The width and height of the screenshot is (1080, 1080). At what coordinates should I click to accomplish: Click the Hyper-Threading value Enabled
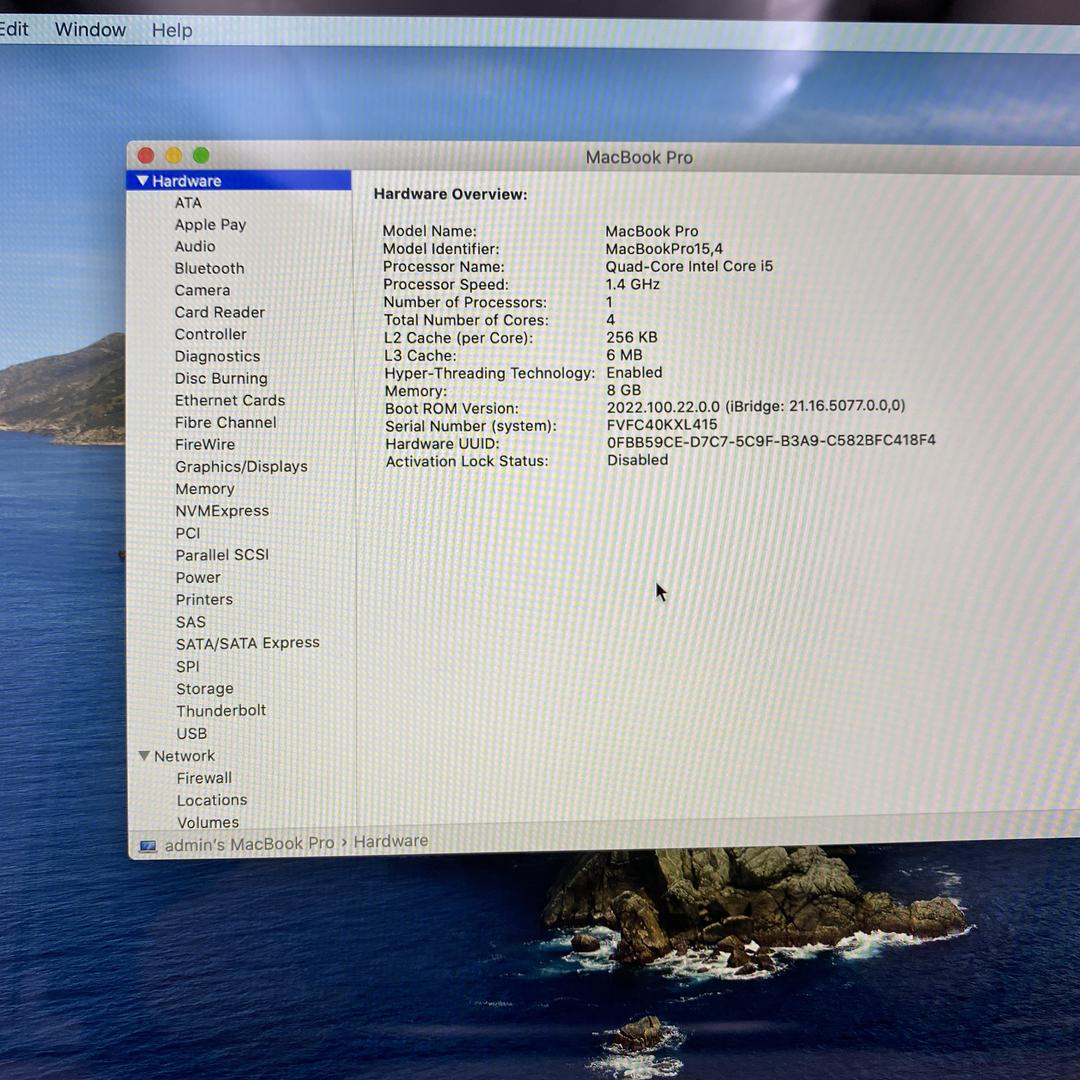pos(634,372)
